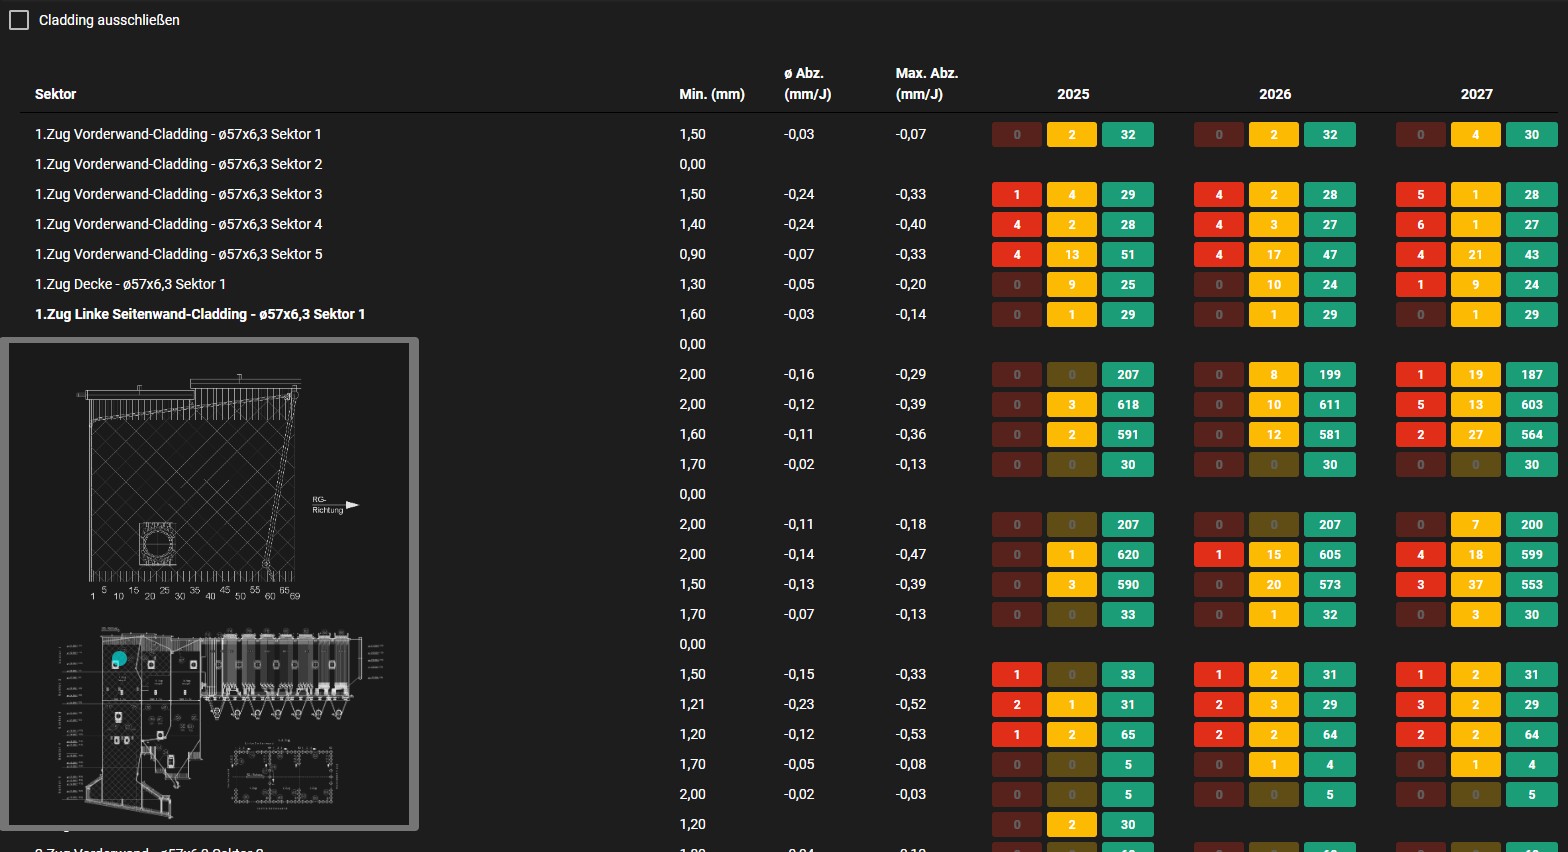Image resolution: width=1568 pixels, height=852 pixels.
Task: Open row 1.Zug Vorderwand-Cladding Sektor 1
Action: (178, 134)
